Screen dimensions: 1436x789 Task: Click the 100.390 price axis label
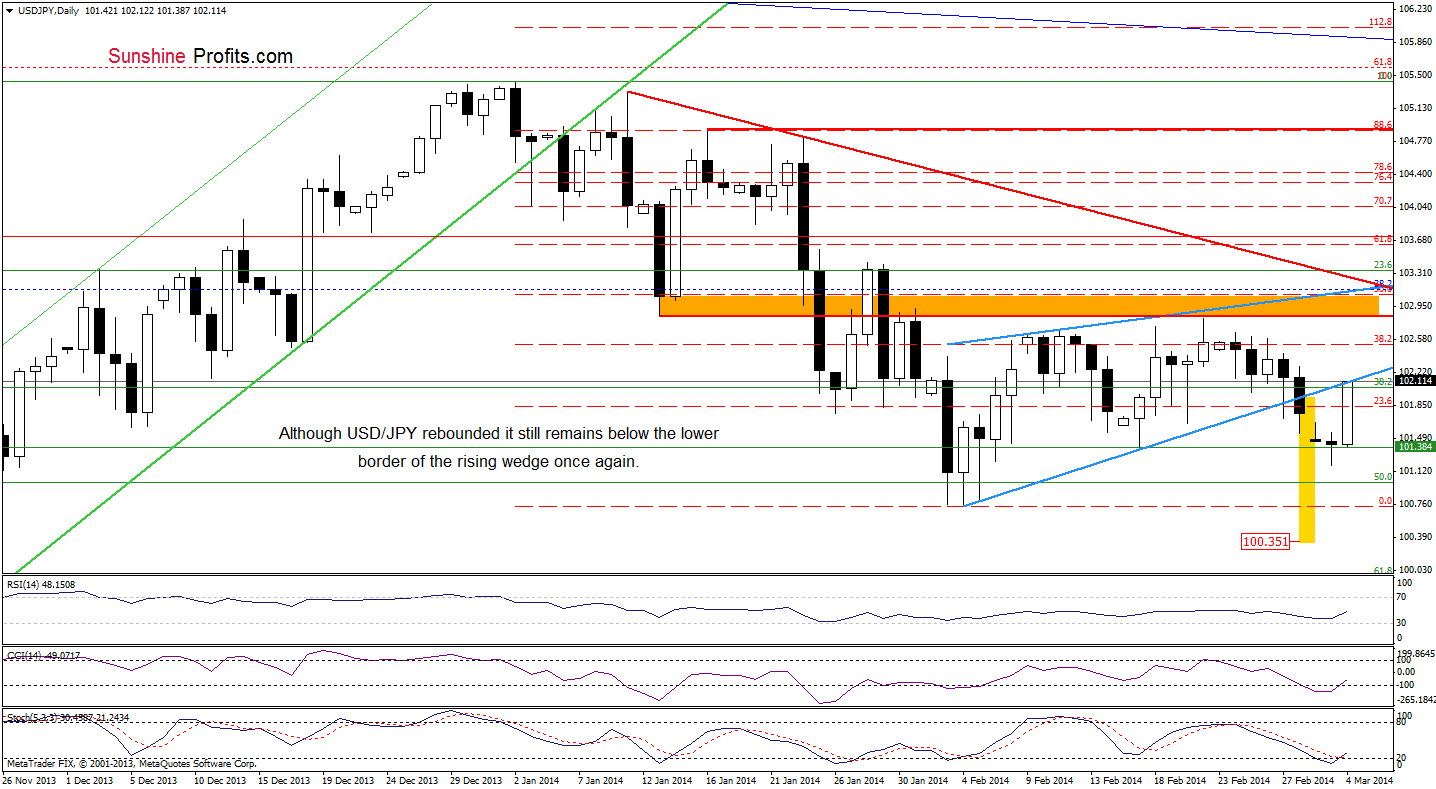click(1415, 536)
